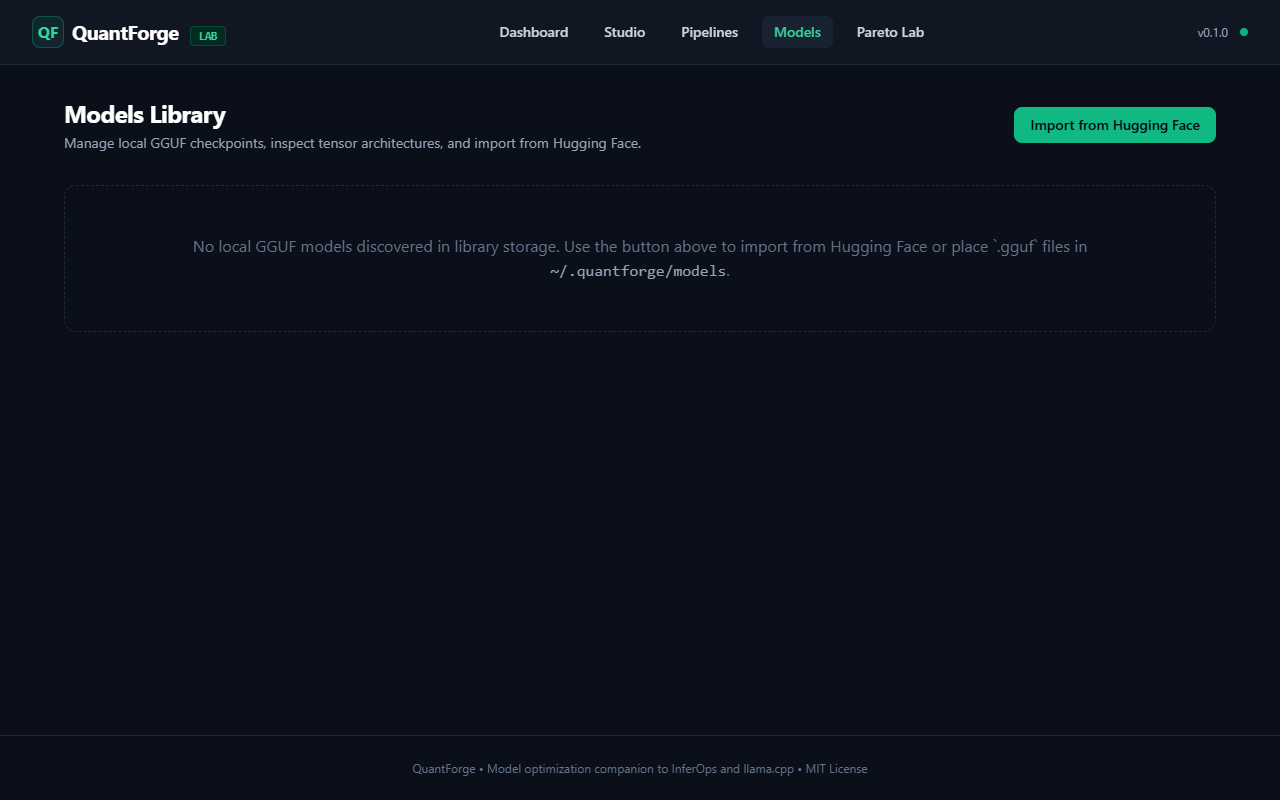The width and height of the screenshot is (1280, 800).
Task: Click the QF logo icon
Action: tap(48, 32)
